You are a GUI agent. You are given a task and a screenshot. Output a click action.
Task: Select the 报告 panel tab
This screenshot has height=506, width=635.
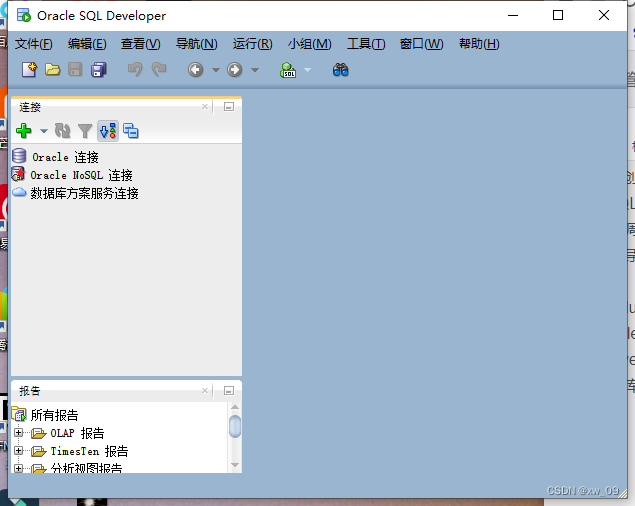pyautogui.click(x=30, y=391)
